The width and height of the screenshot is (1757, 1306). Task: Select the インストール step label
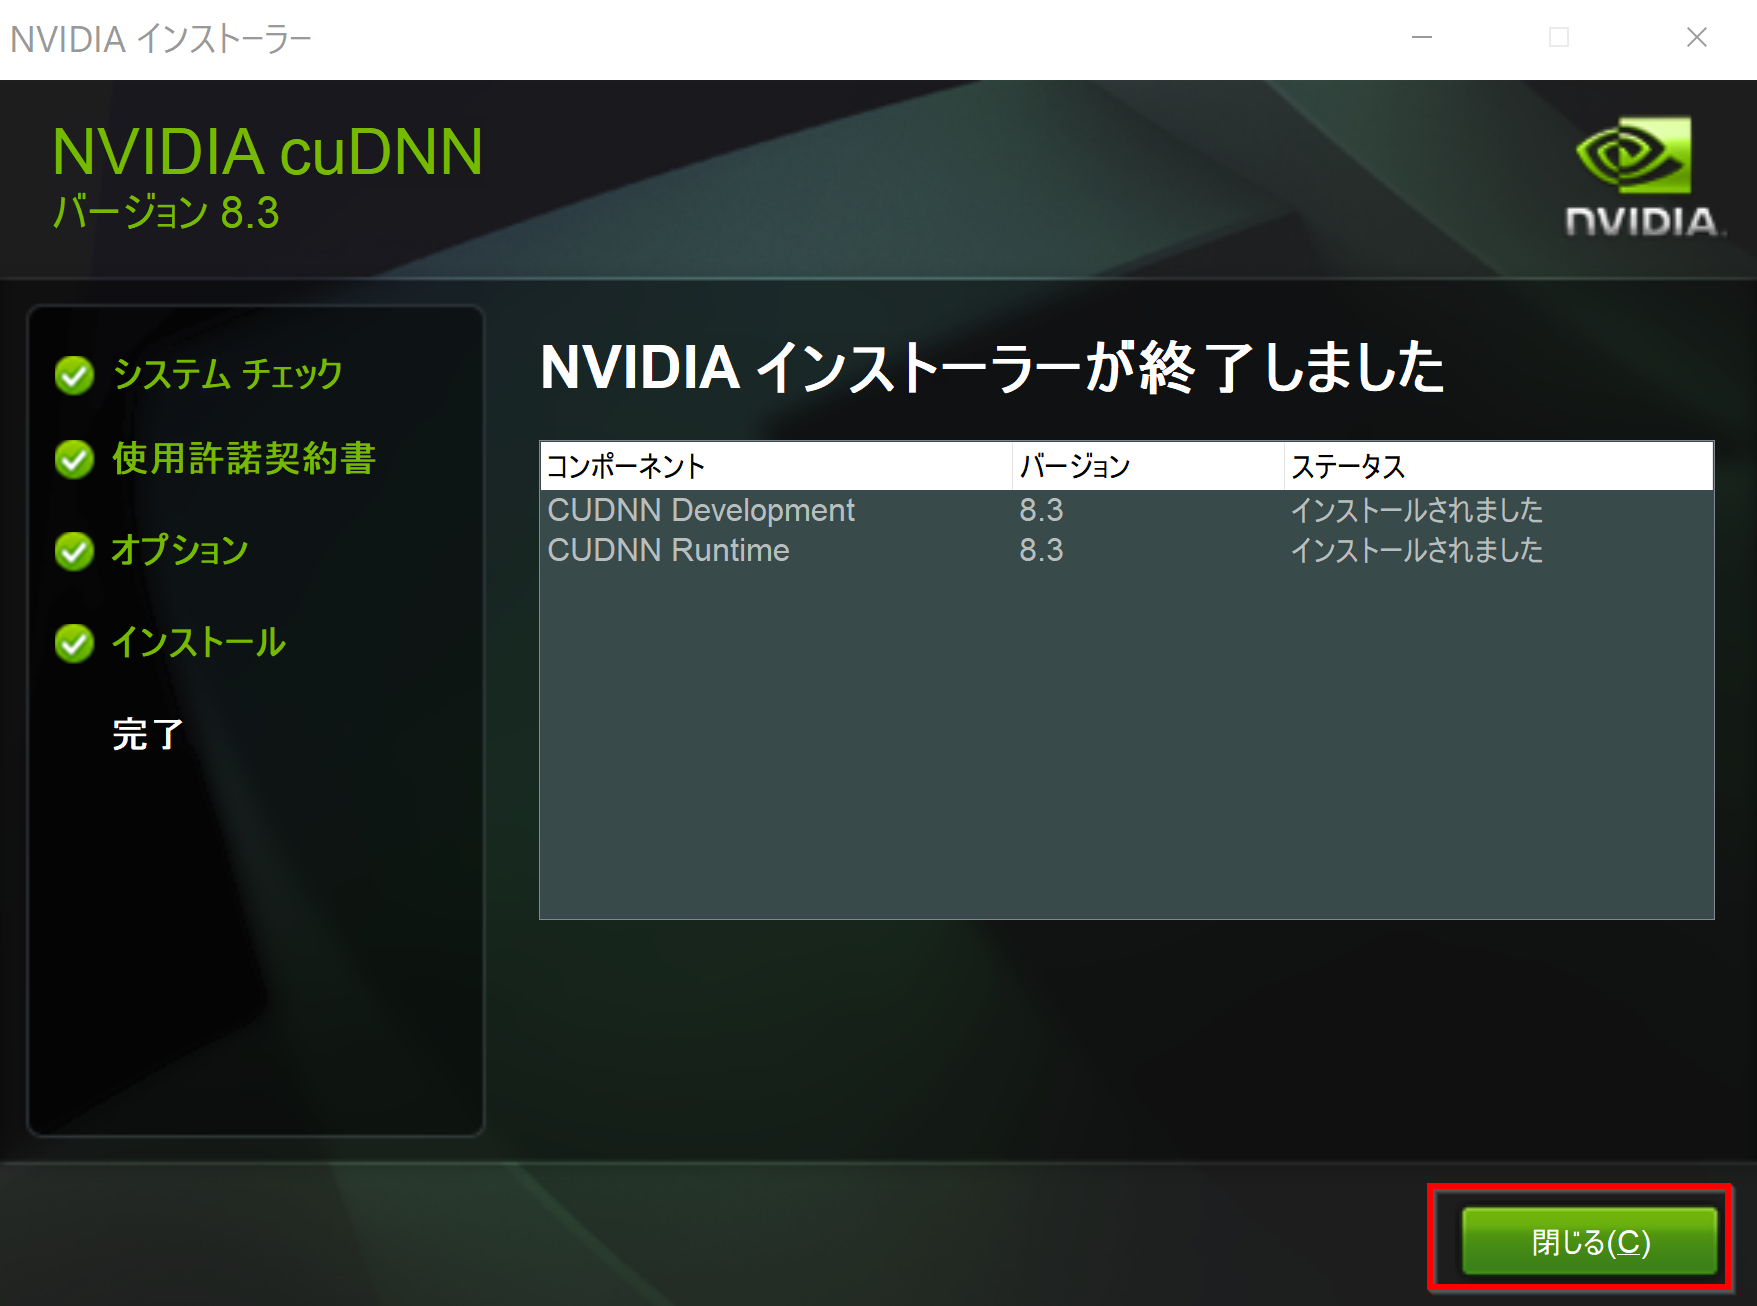pyautogui.click(x=199, y=642)
